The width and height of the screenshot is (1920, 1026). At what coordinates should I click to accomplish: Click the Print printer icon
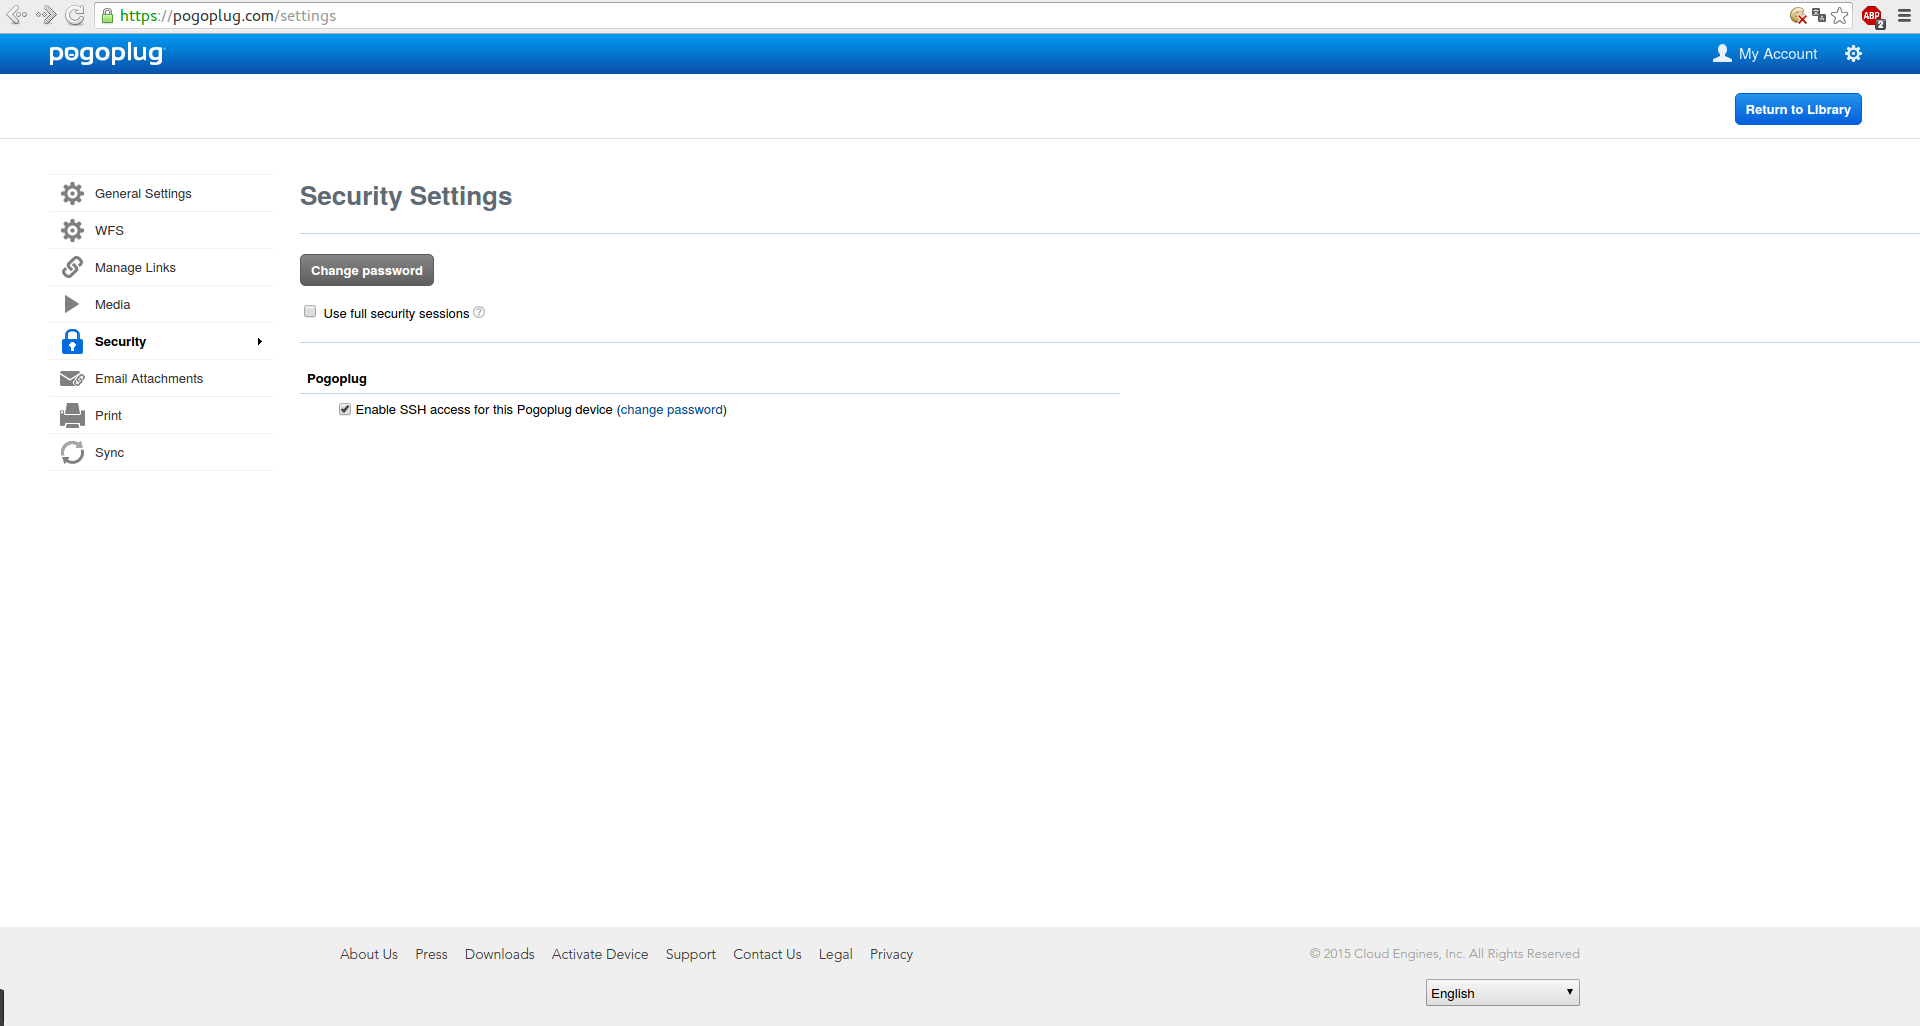72,415
